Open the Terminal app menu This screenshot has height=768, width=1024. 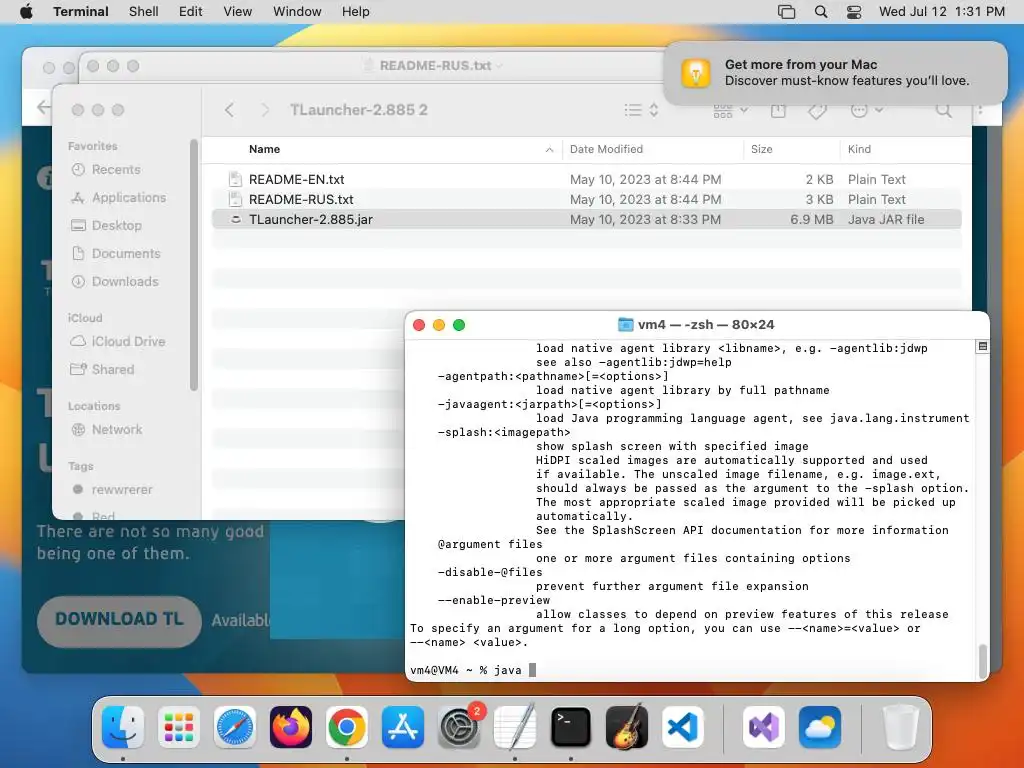(x=81, y=11)
